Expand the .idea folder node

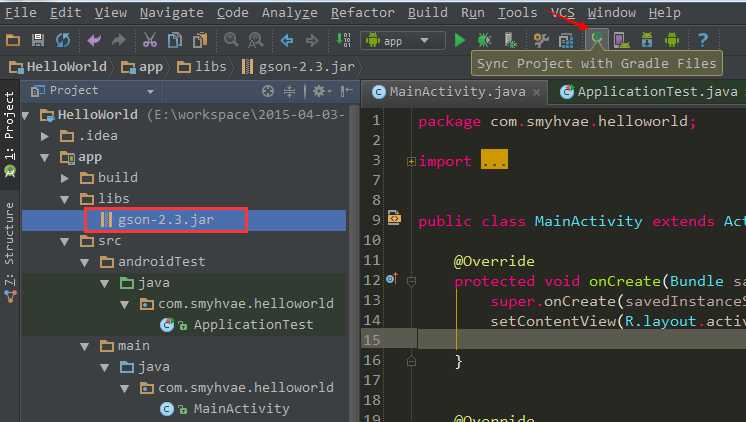(45, 137)
